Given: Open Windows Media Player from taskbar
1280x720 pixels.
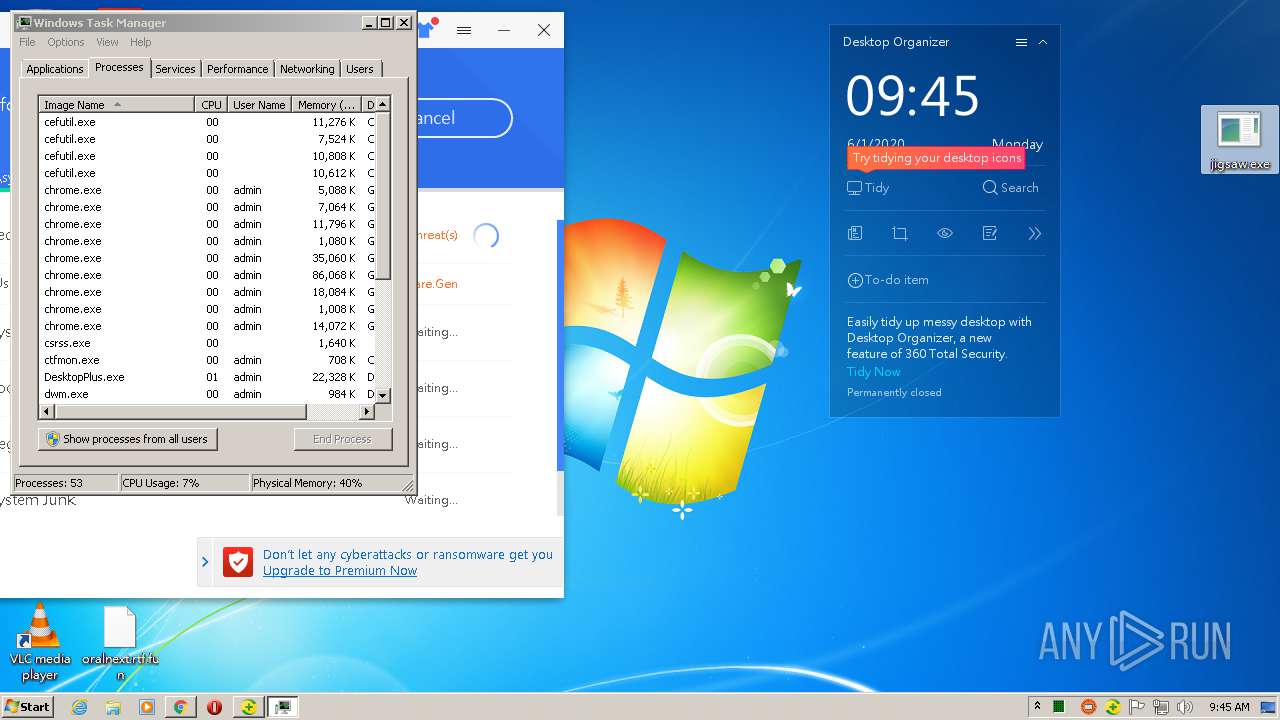Looking at the screenshot, I should pyautogui.click(x=147, y=707).
